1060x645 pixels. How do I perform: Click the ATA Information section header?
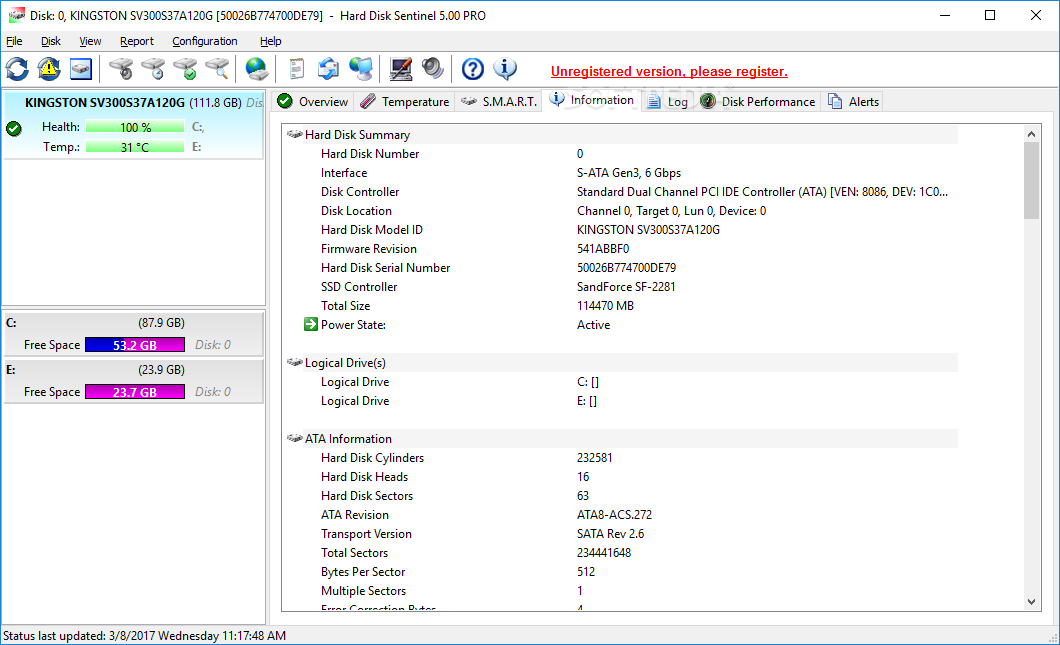620,438
